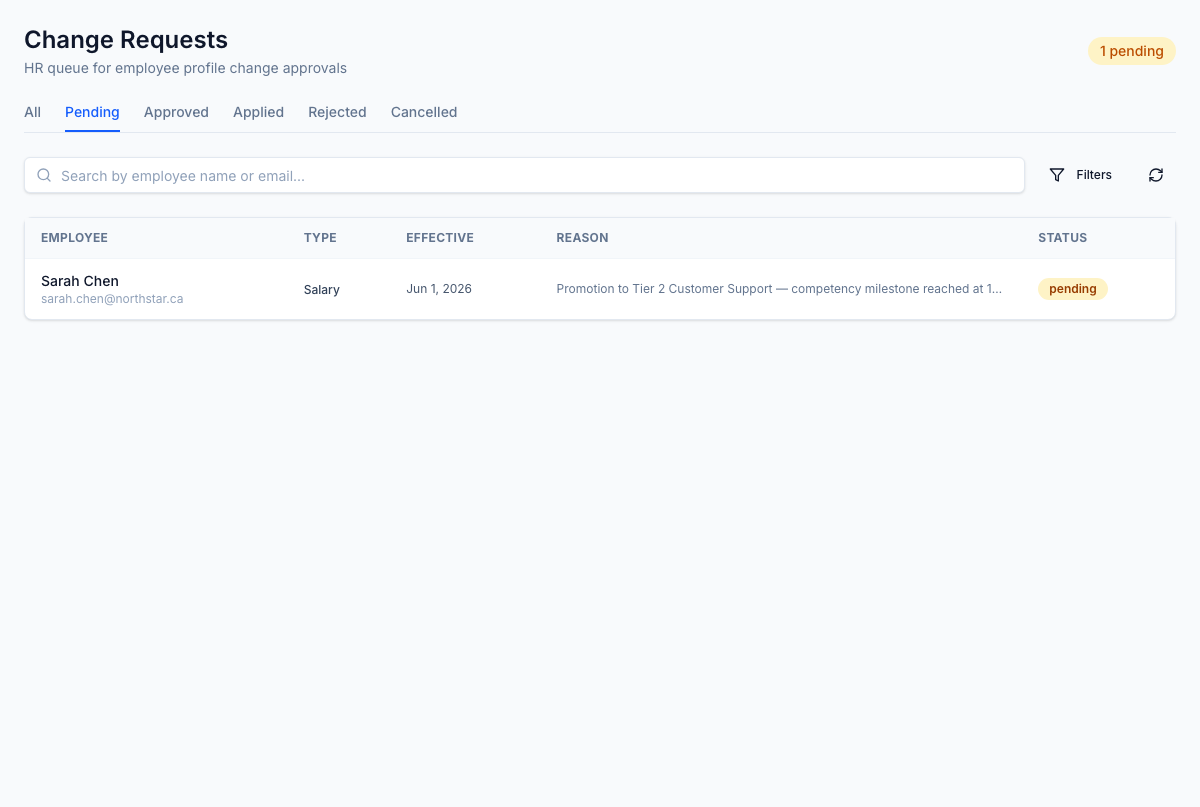Click the TYPE column header
Viewport: 1200px width, 807px height.
(x=320, y=238)
